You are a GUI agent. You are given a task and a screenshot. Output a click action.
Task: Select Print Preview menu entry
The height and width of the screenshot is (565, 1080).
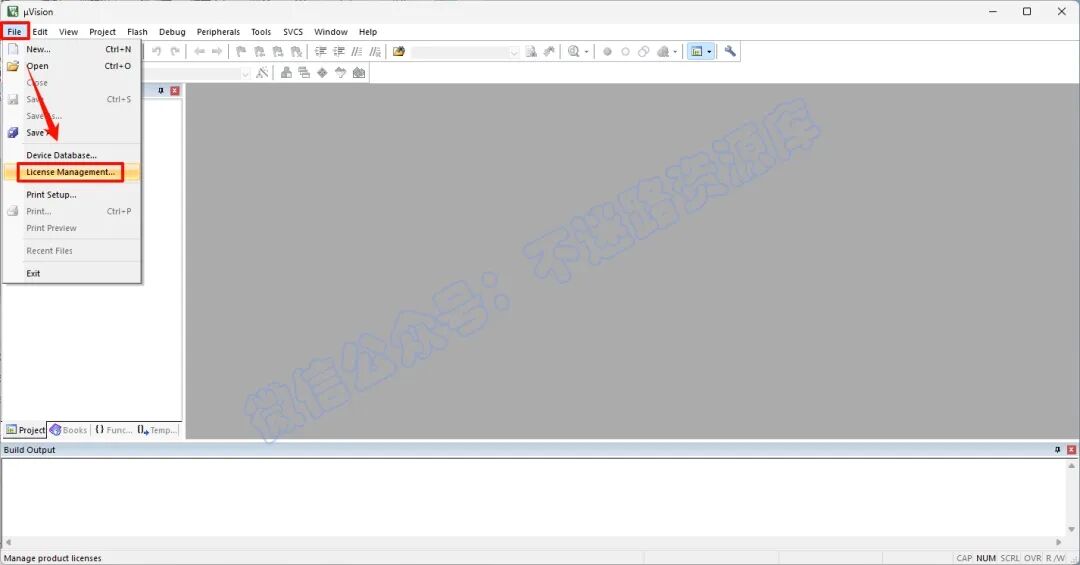pyautogui.click(x=72, y=228)
